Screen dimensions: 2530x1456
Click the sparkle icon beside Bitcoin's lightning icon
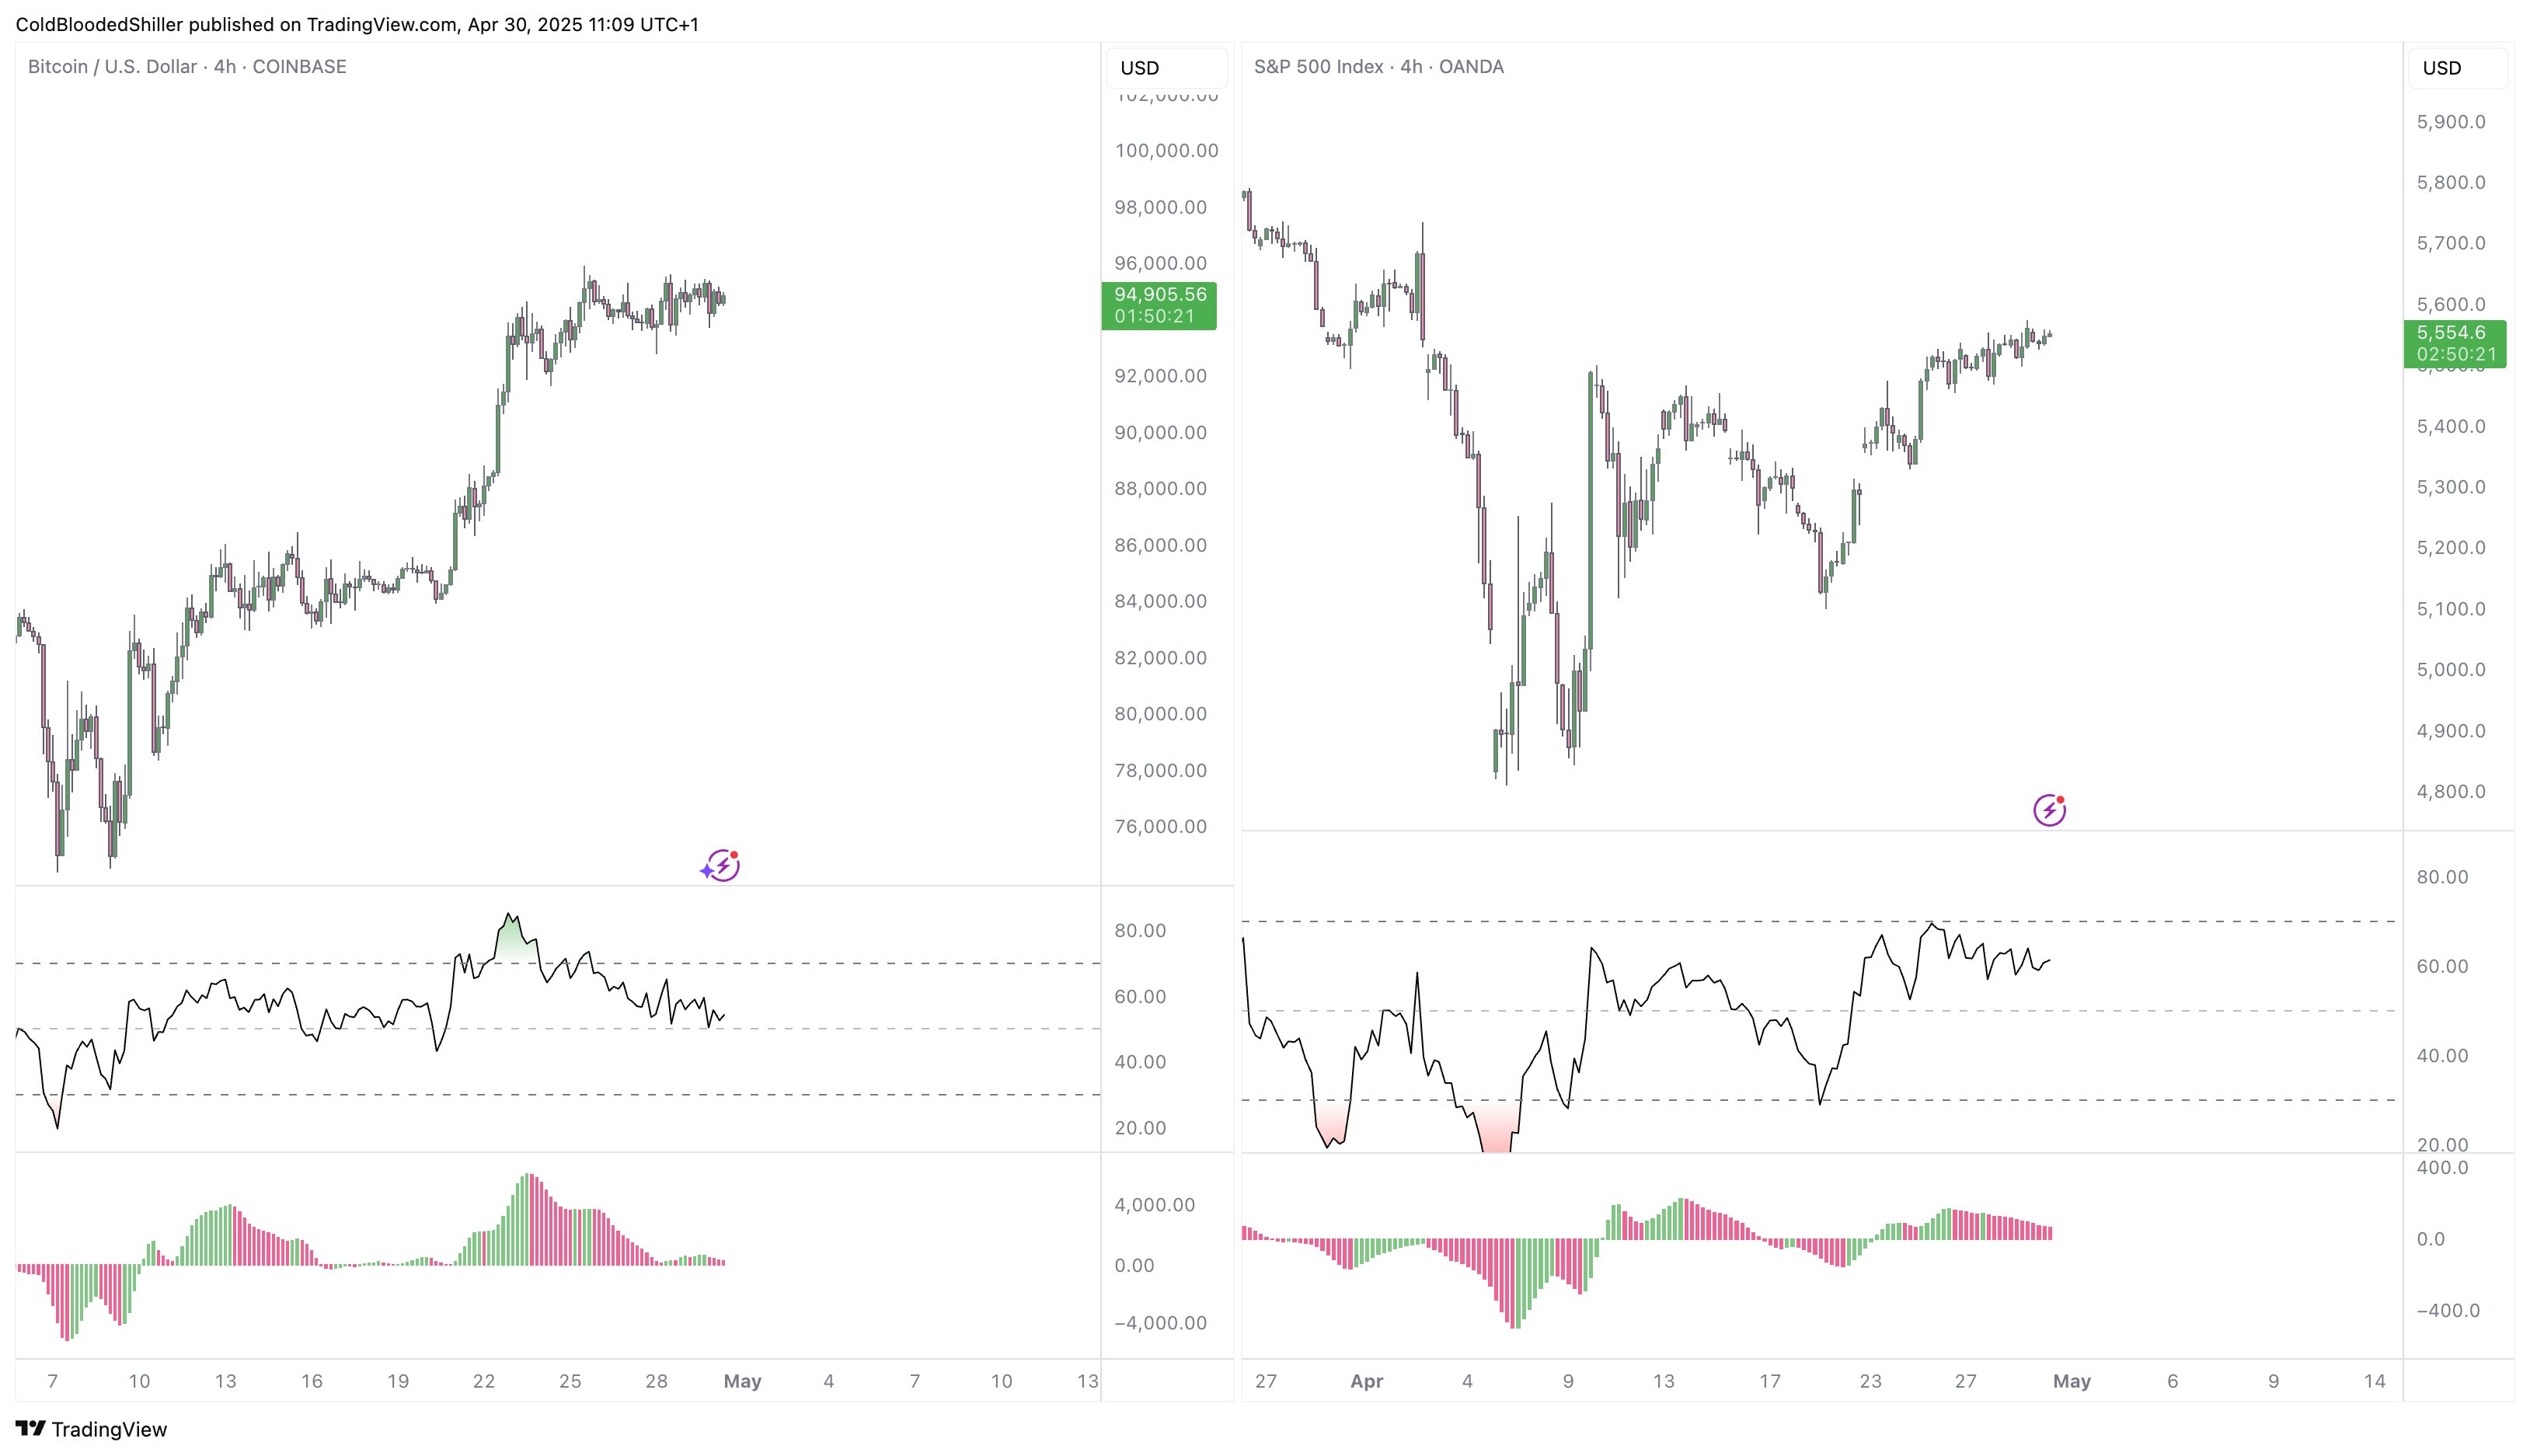(706, 871)
